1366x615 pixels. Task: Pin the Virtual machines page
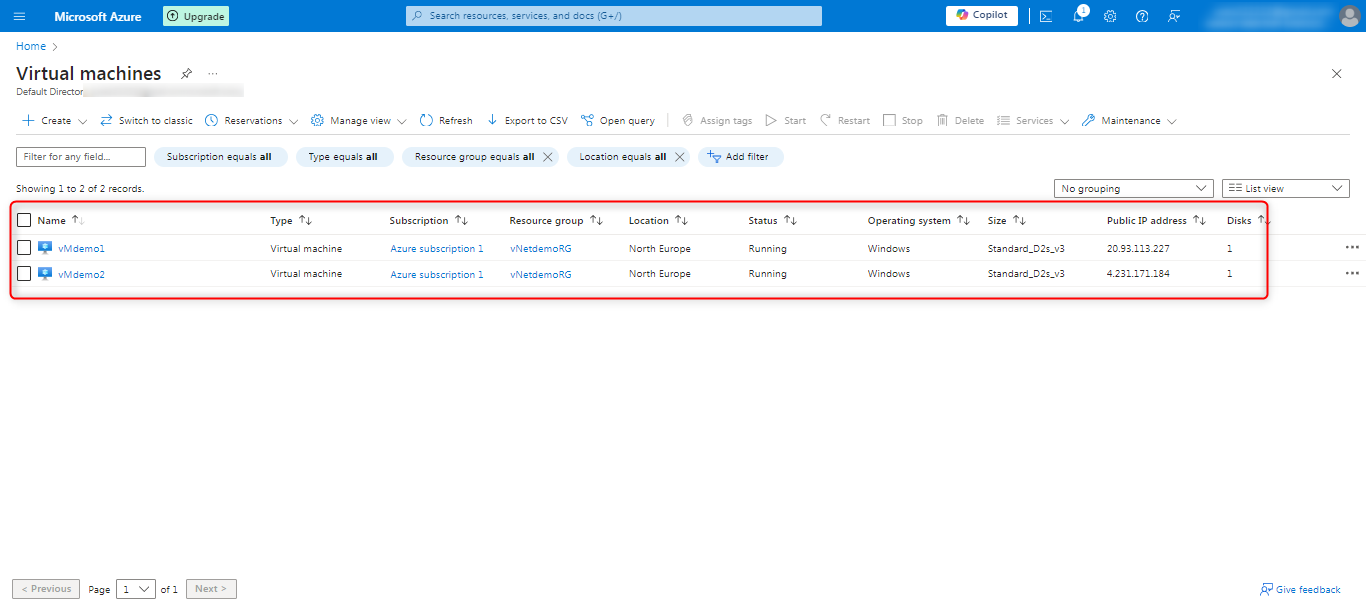(186, 74)
